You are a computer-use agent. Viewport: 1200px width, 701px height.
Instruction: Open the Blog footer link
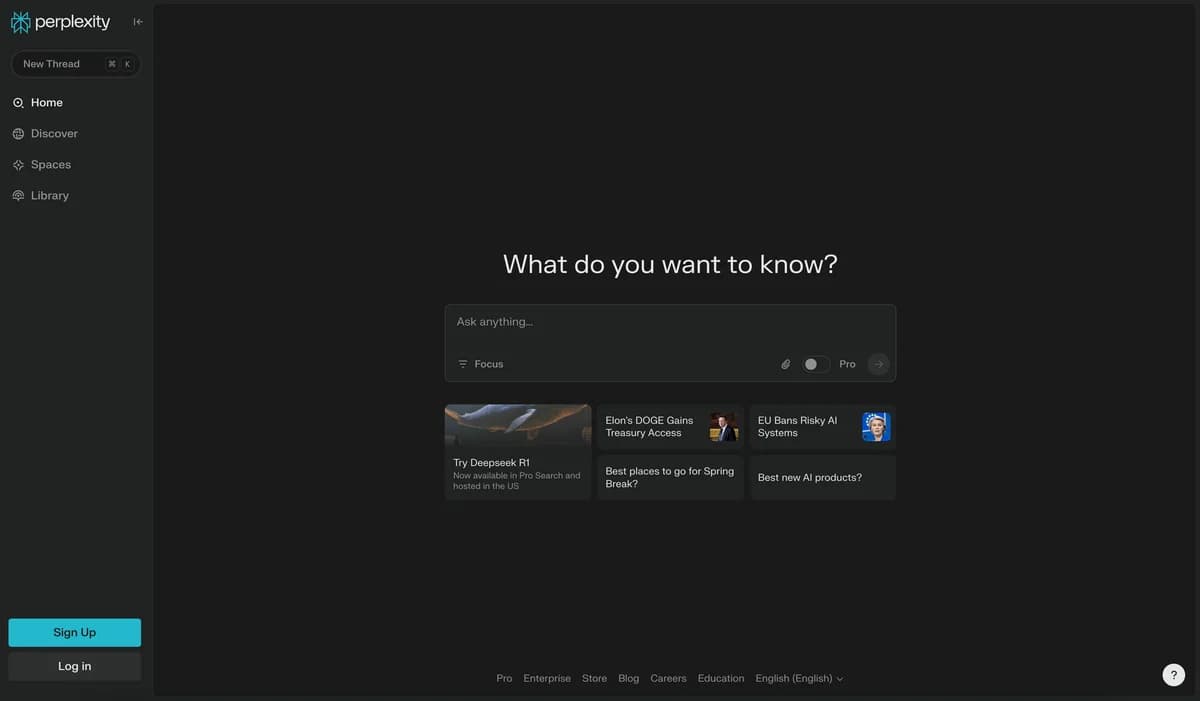tap(628, 678)
